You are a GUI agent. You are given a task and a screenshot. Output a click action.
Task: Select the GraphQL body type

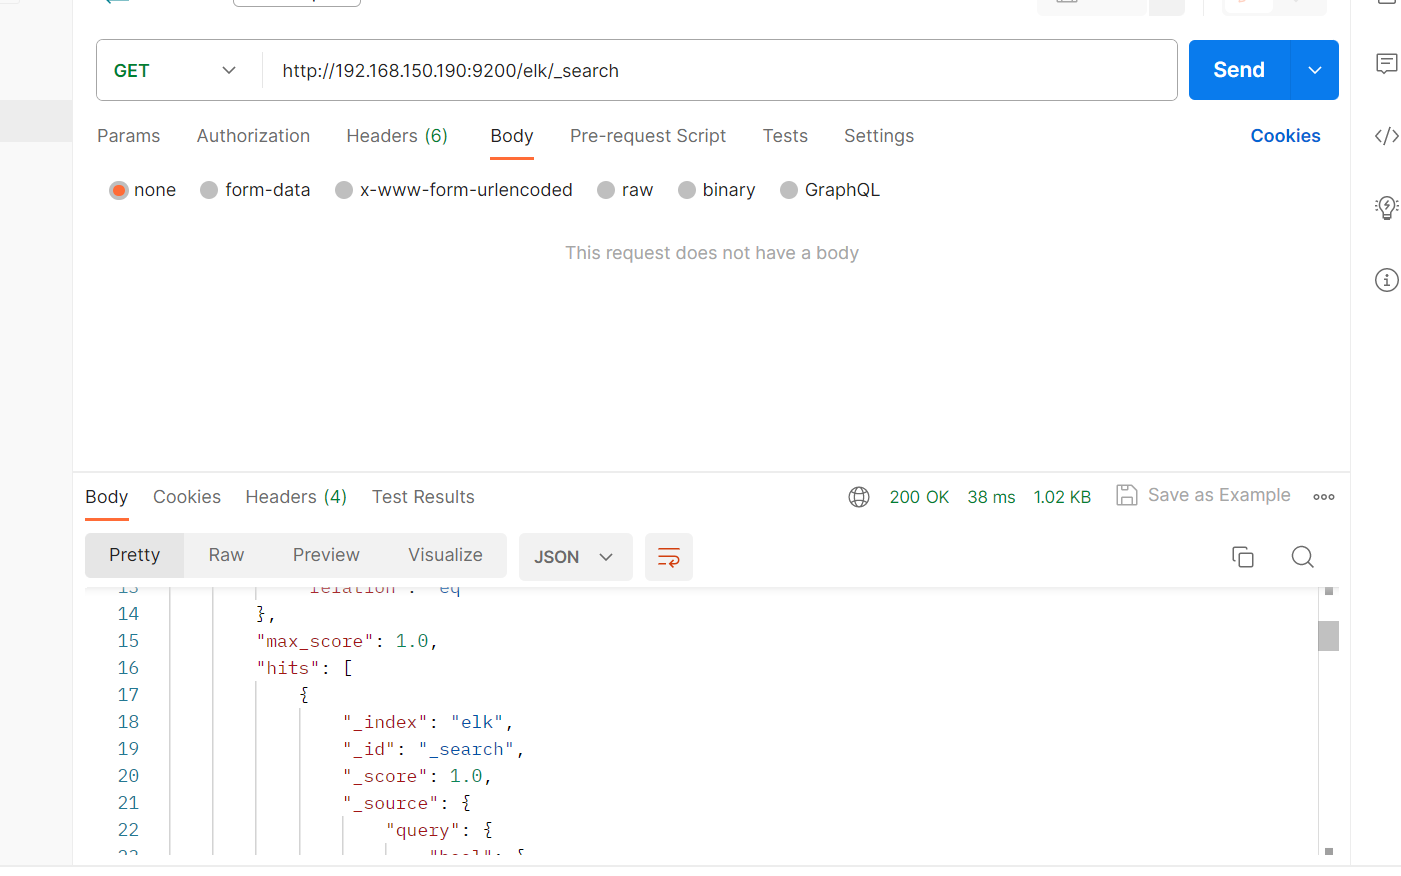tap(789, 190)
